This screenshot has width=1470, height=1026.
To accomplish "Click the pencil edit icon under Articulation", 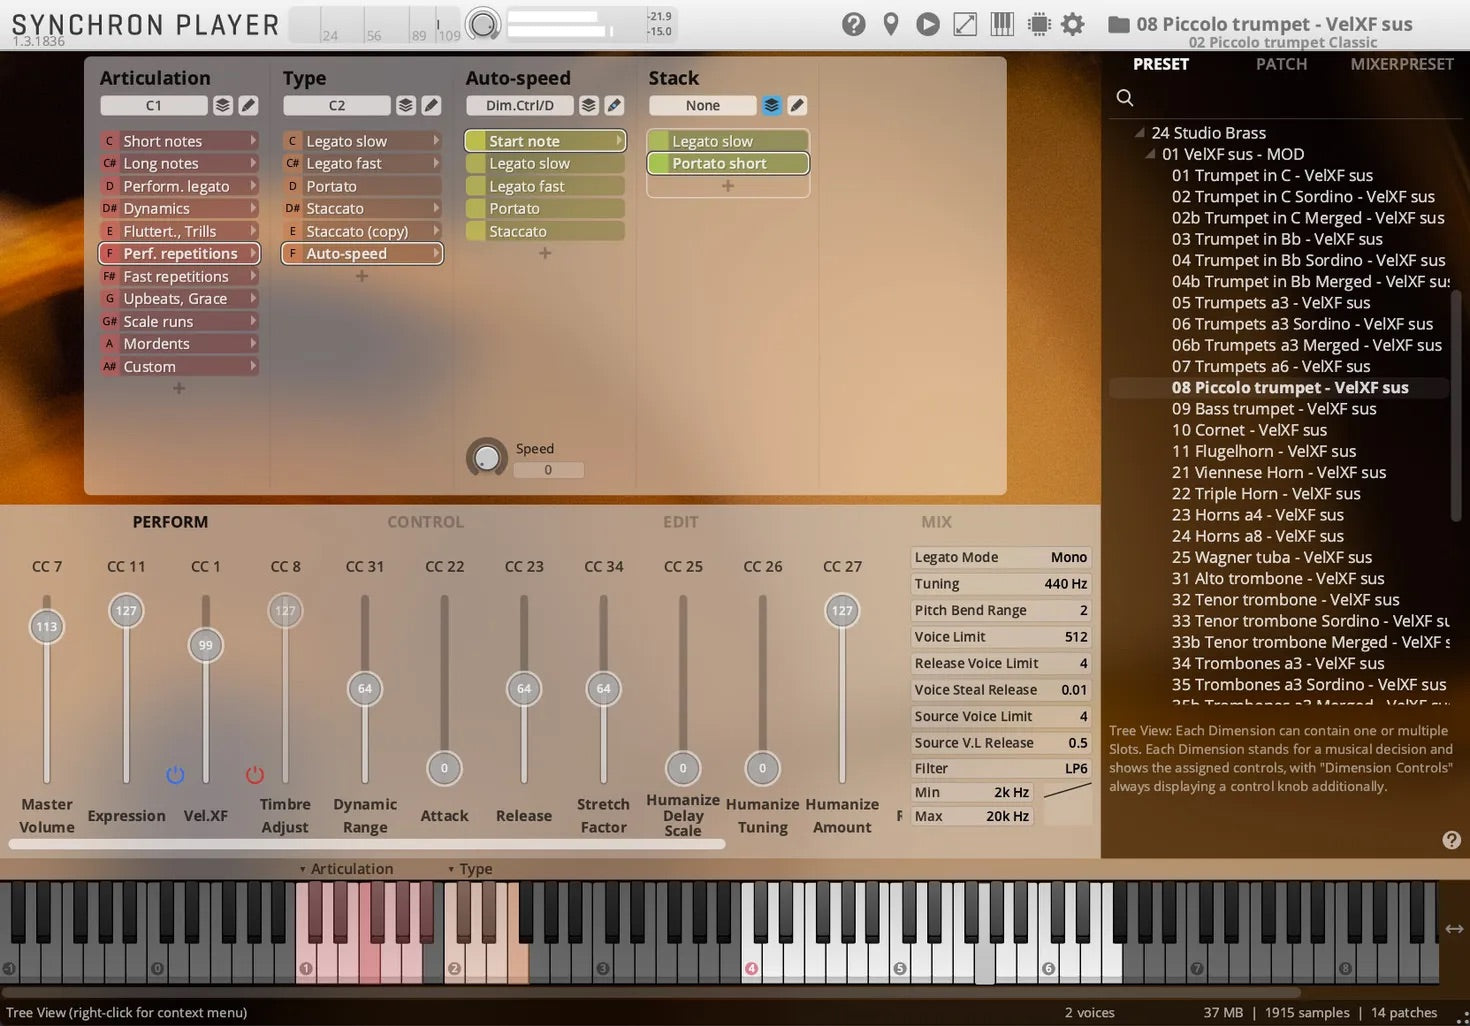I will coord(248,105).
